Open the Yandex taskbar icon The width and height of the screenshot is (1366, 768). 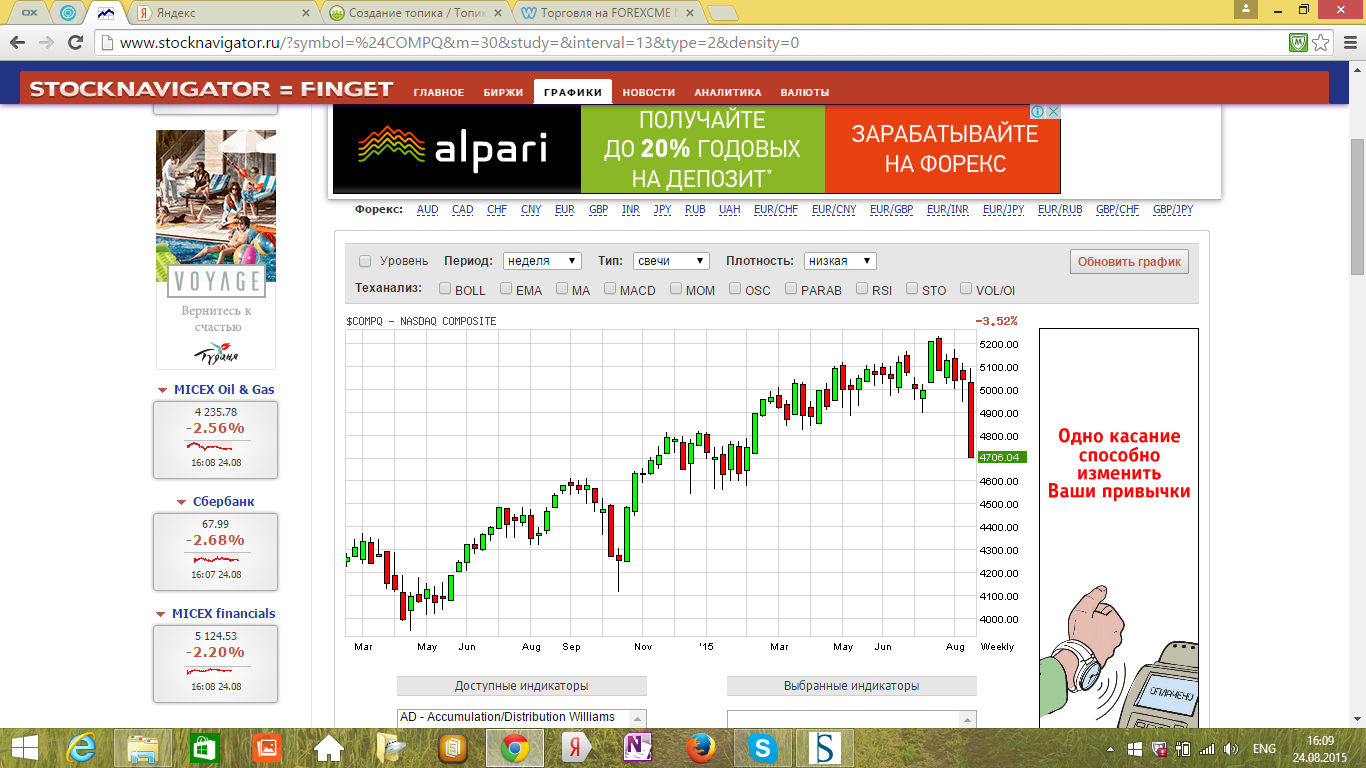tap(577, 748)
